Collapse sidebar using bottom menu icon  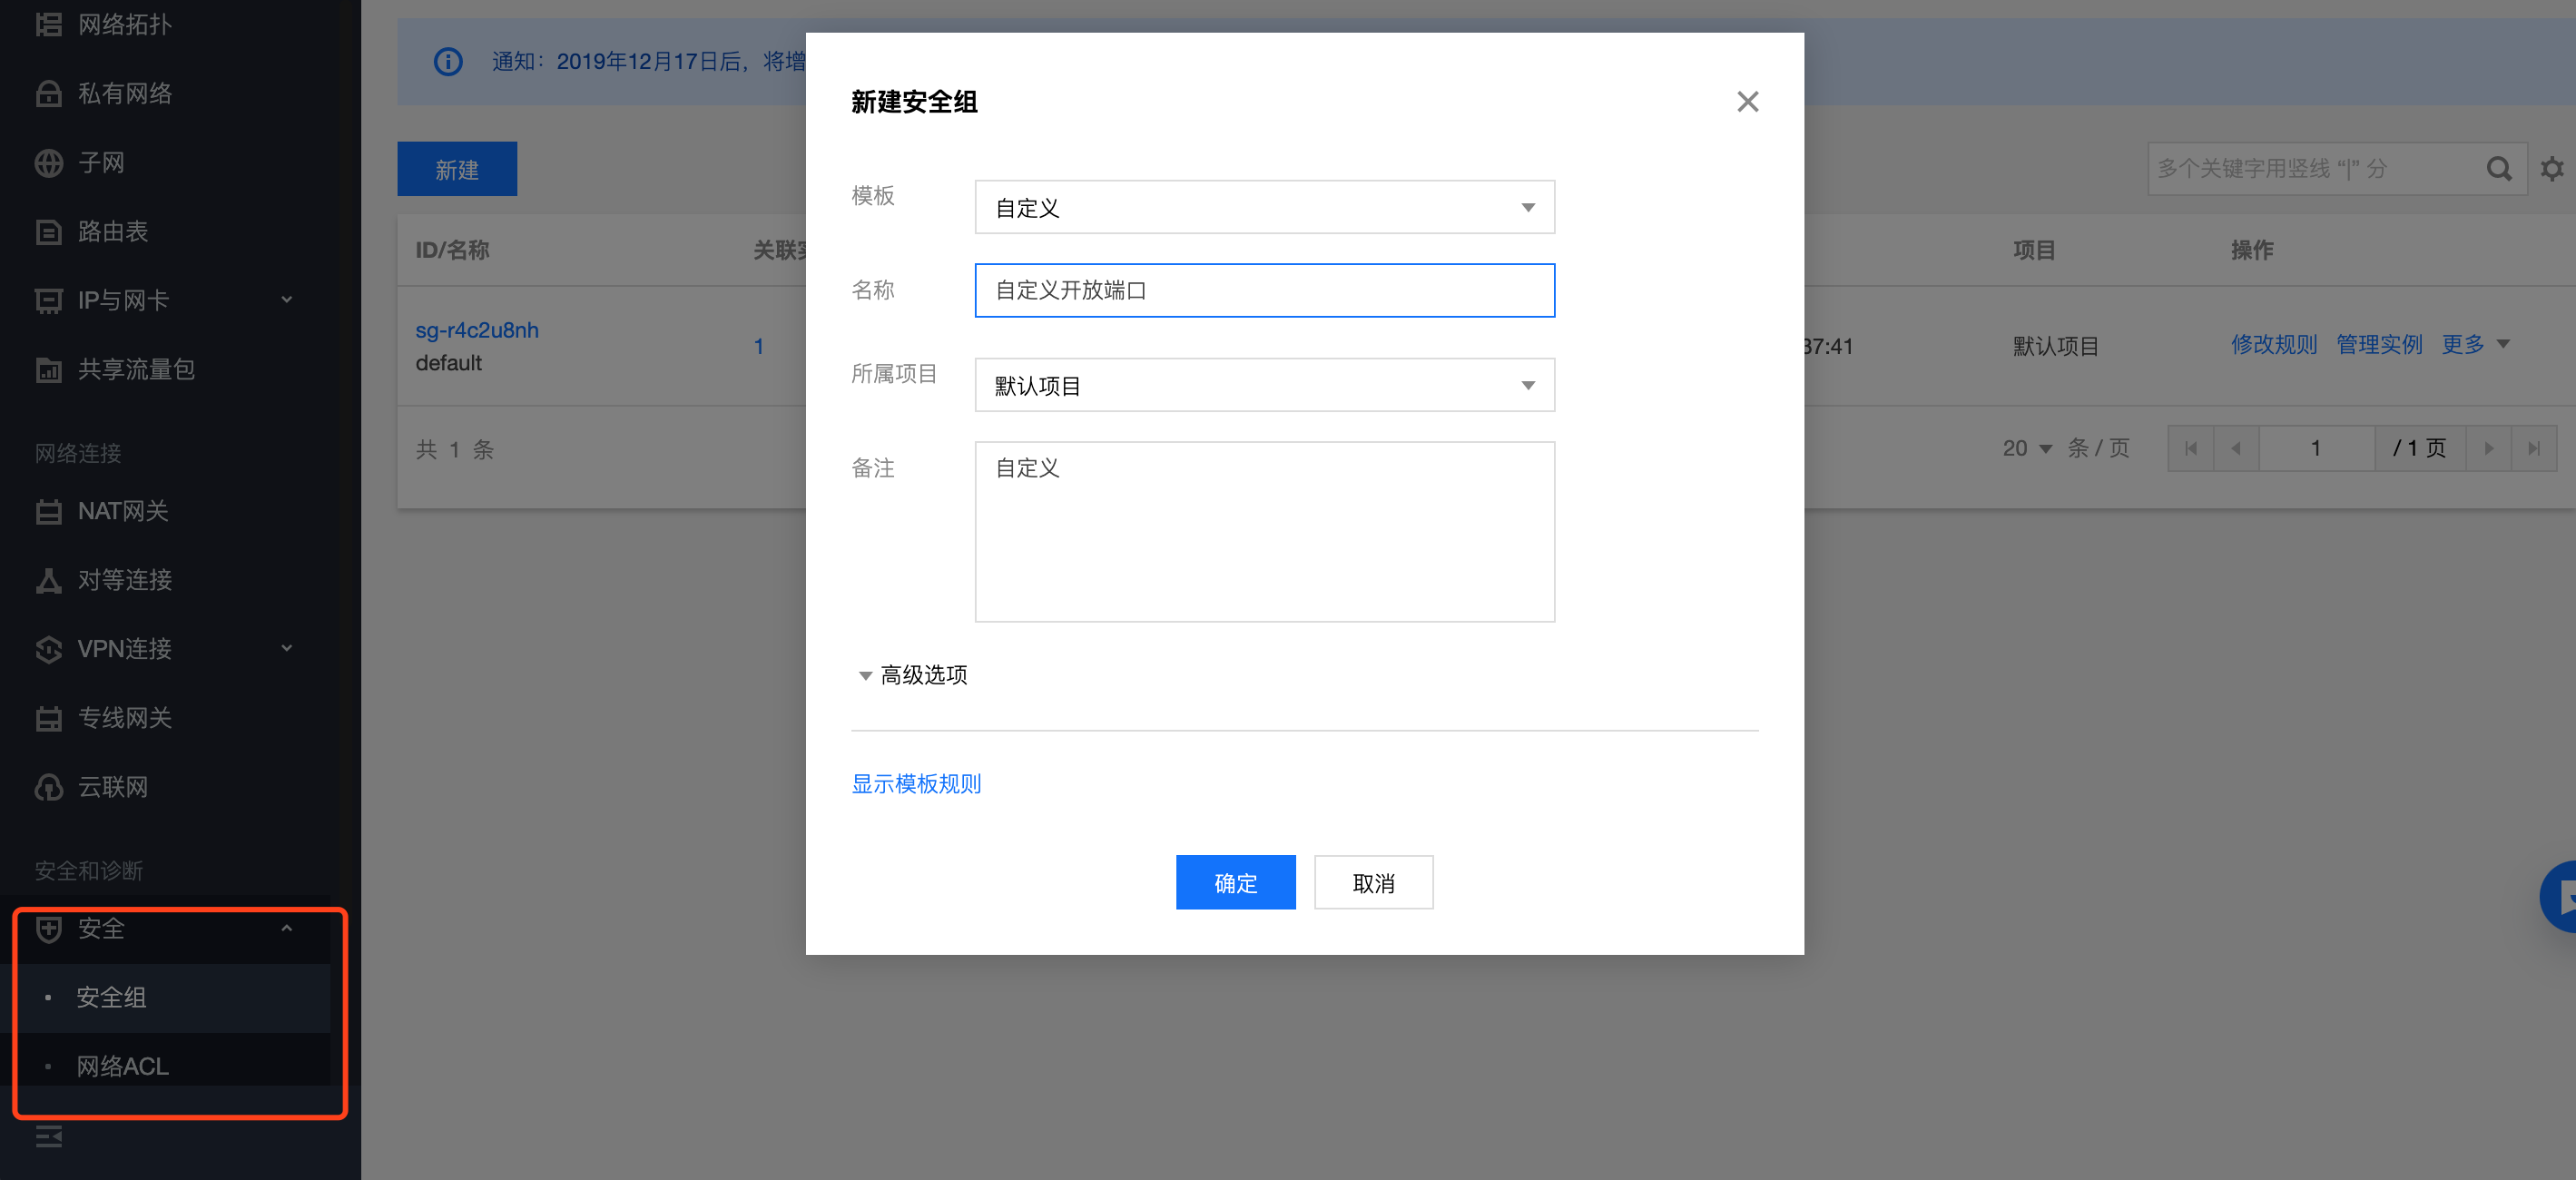tap(48, 1137)
